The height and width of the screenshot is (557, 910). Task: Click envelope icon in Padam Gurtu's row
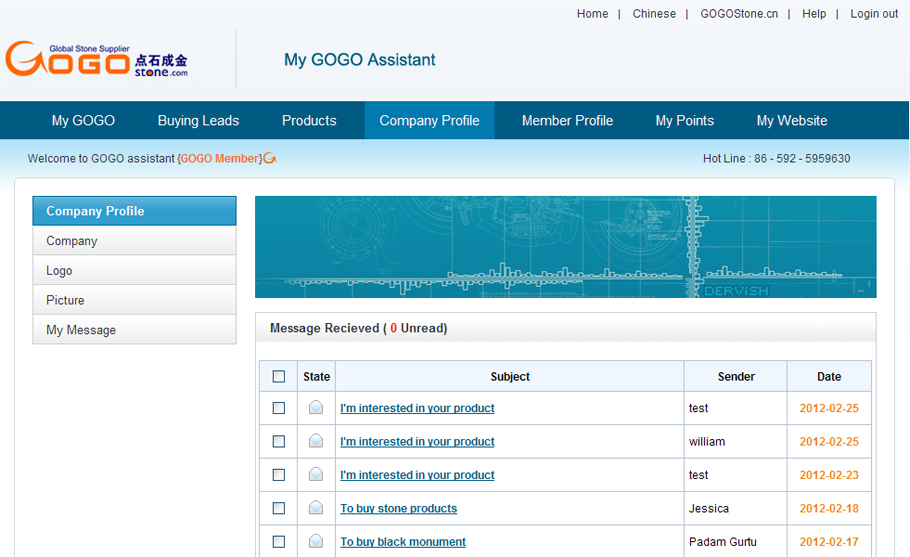(316, 542)
